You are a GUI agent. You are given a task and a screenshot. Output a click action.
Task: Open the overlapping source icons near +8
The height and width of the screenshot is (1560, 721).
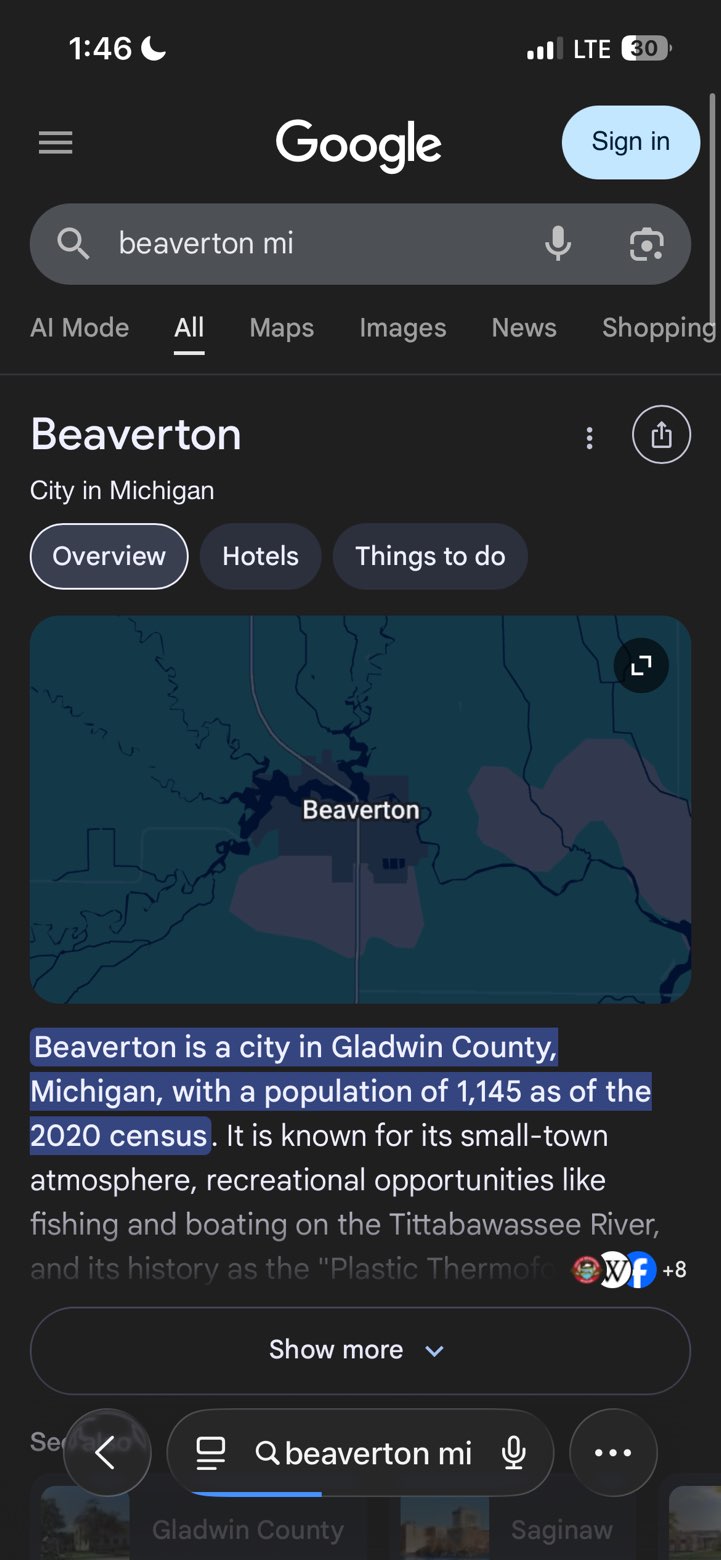pos(612,1270)
